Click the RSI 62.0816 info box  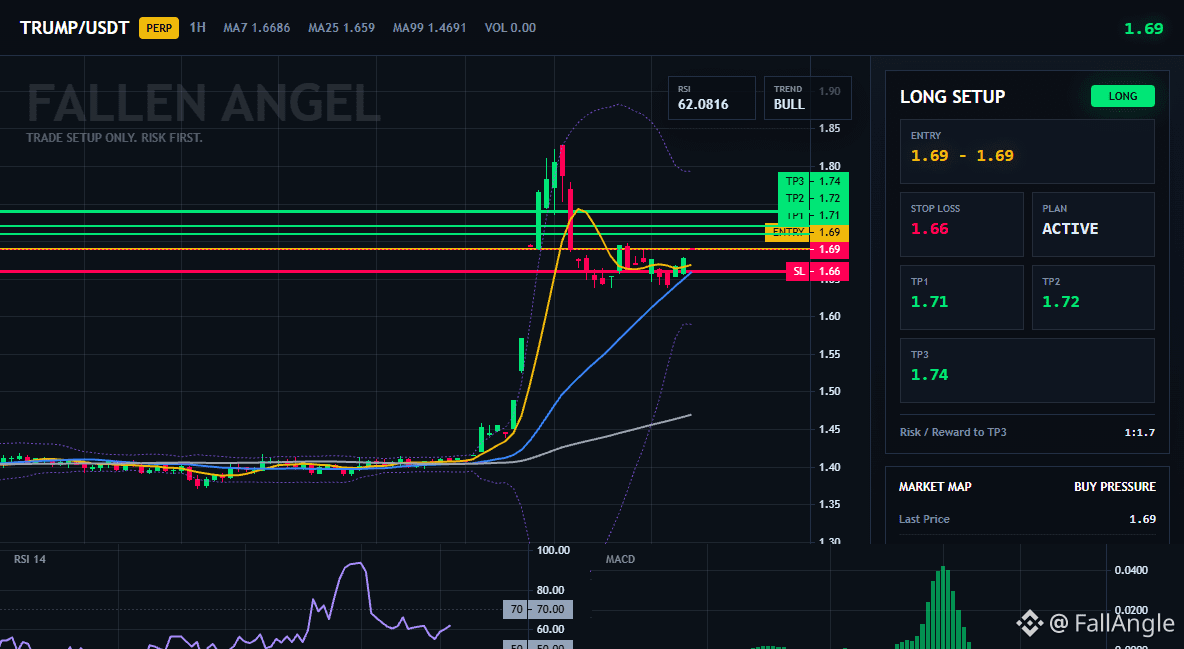coord(711,98)
